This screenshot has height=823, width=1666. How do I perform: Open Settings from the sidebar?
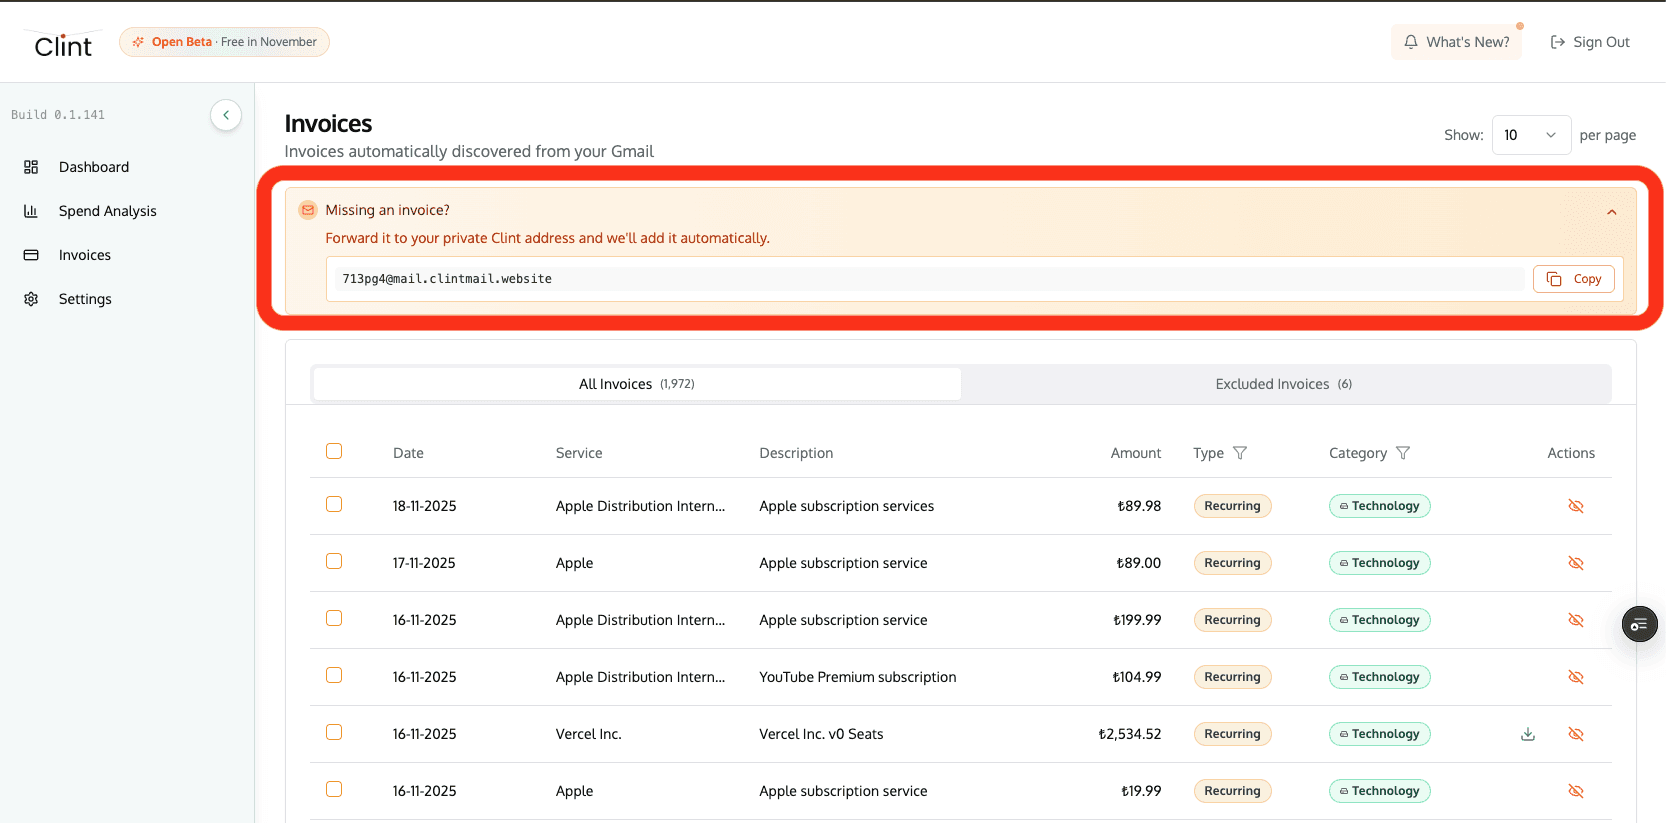tap(85, 299)
